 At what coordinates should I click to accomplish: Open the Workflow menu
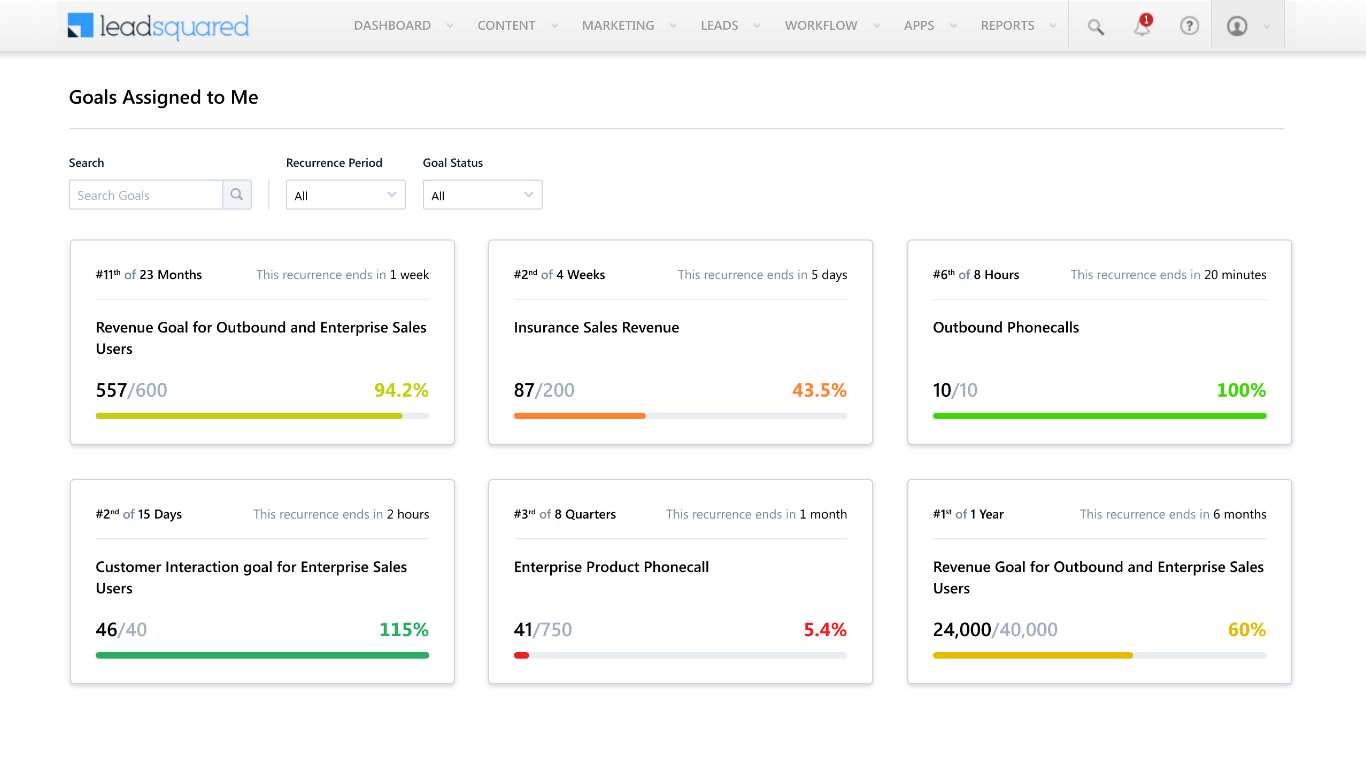pyautogui.click(x=821, y=26)
